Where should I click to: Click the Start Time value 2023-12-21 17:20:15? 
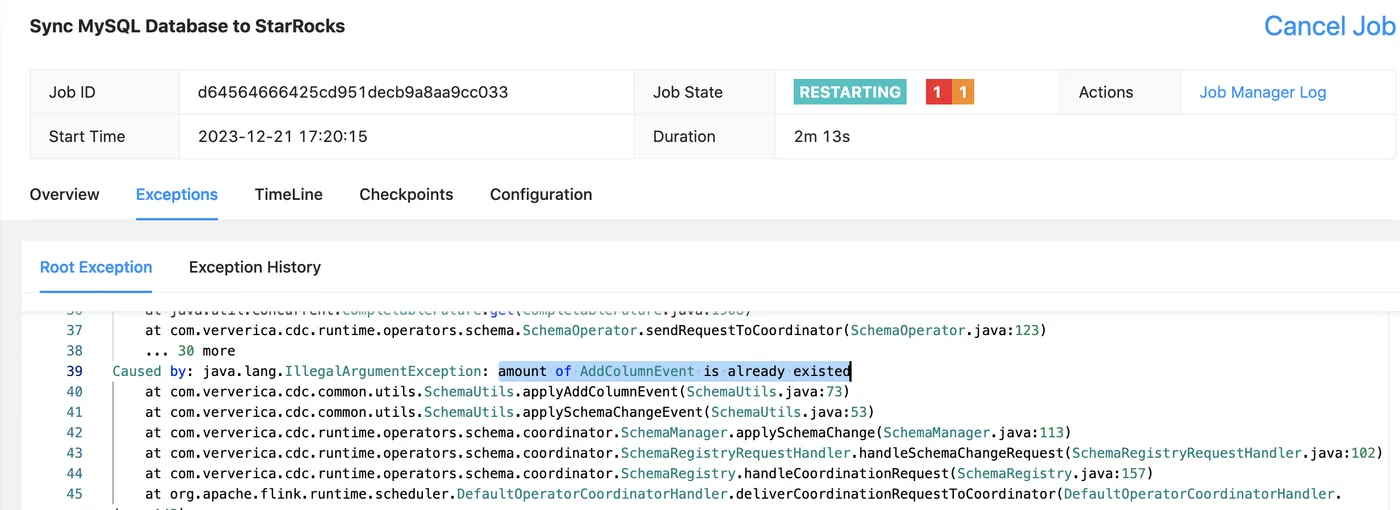[283, 136]
